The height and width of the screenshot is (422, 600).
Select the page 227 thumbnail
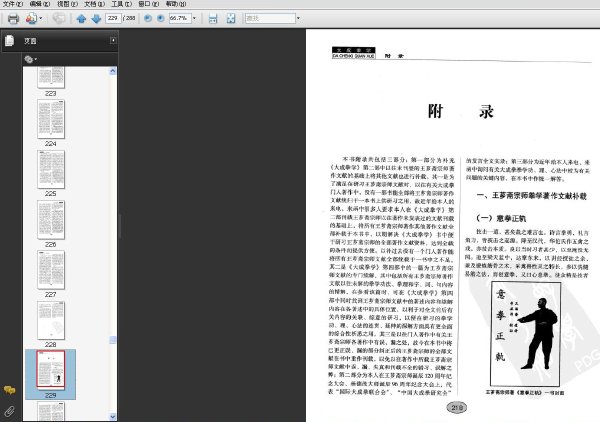(x=51, y=270)
